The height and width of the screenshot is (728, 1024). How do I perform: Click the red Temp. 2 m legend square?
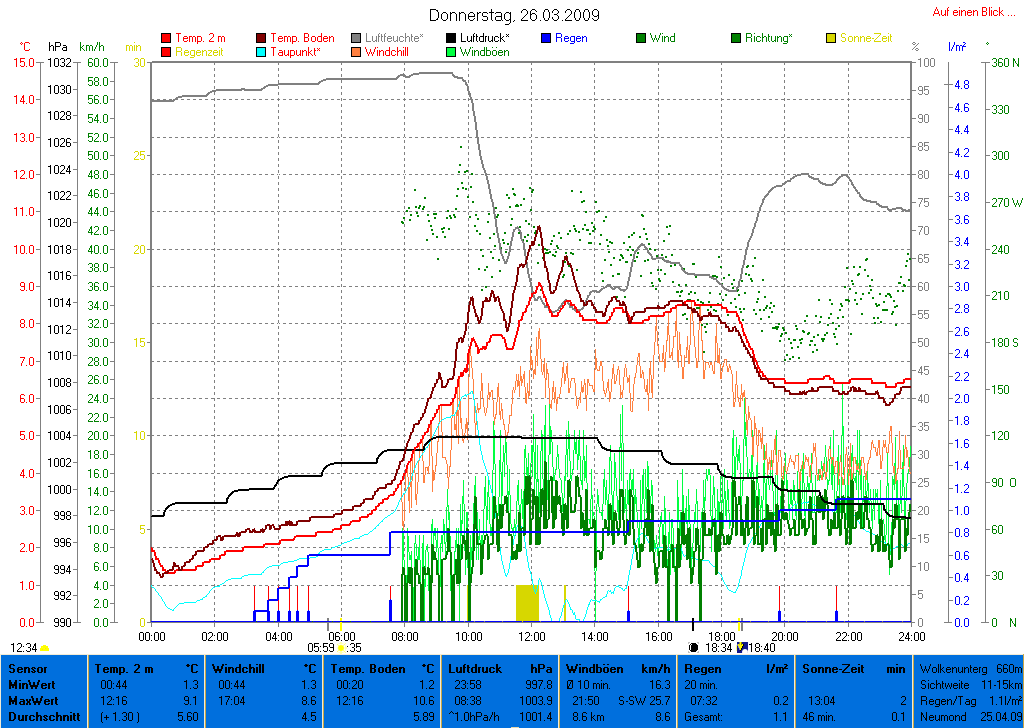pyautogui.click(x=166, y=38)
